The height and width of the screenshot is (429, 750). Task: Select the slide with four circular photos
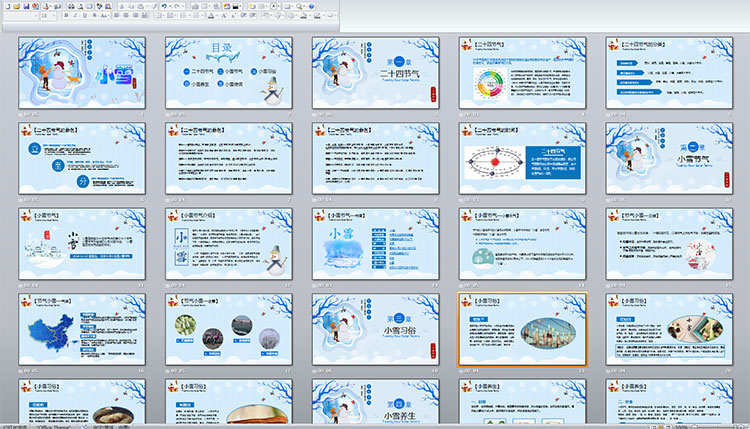[229, 330]
